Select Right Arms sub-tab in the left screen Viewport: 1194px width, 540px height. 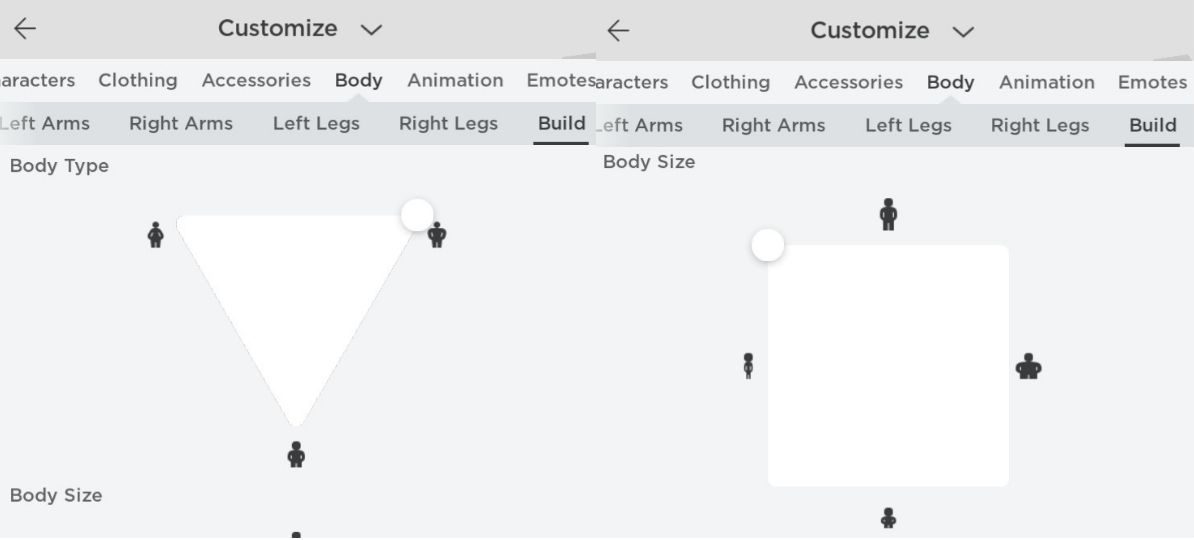pyautogui.click(x=181, y=124)
